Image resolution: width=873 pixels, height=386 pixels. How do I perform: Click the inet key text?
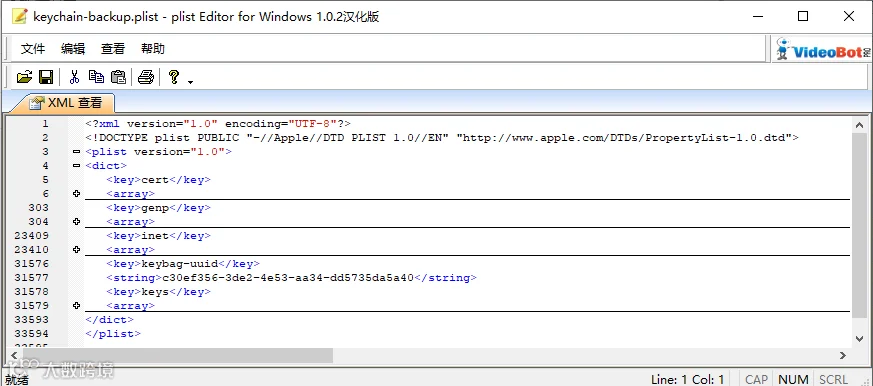point(155,236)
